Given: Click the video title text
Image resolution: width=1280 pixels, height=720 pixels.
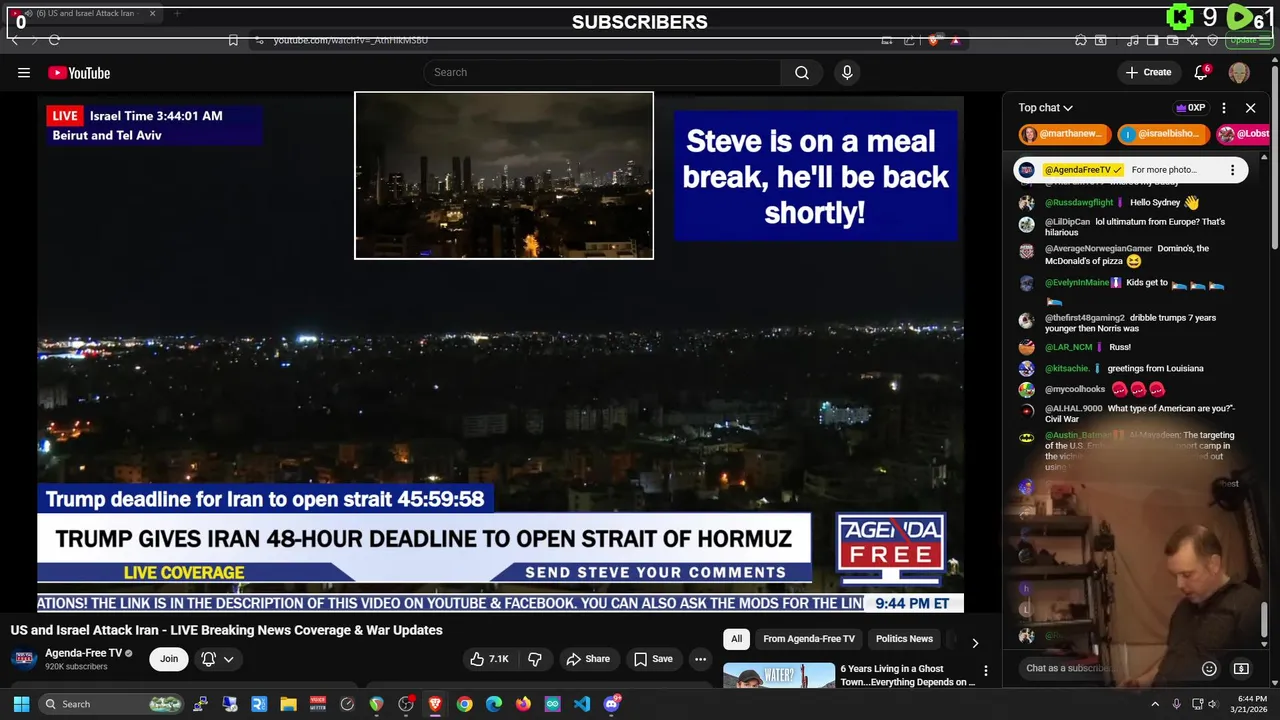Looking at the screenshot, I should pyautogui.click(x=227, y=630).
